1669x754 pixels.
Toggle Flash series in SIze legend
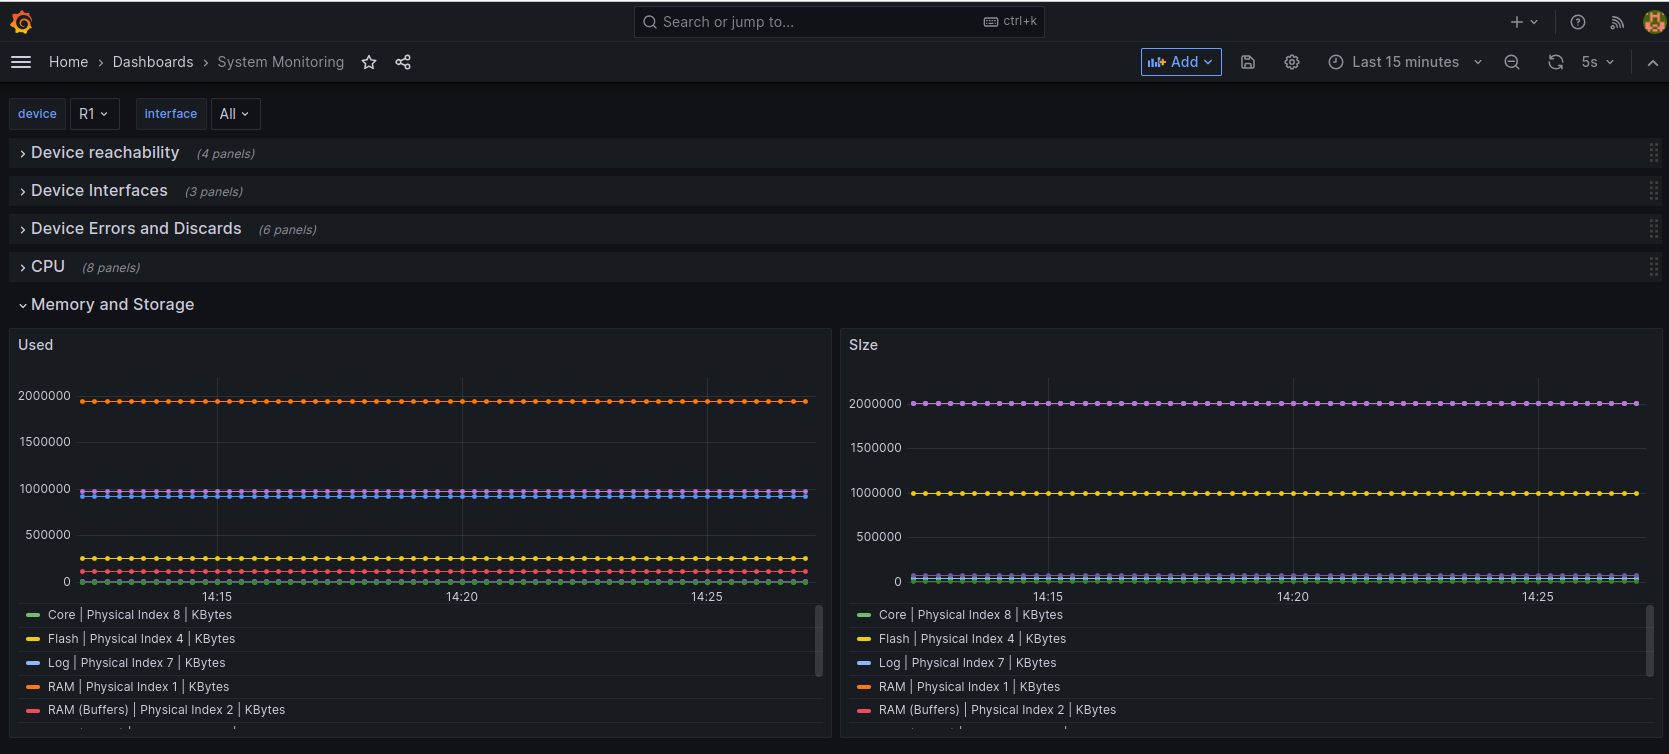pos(973,639)
